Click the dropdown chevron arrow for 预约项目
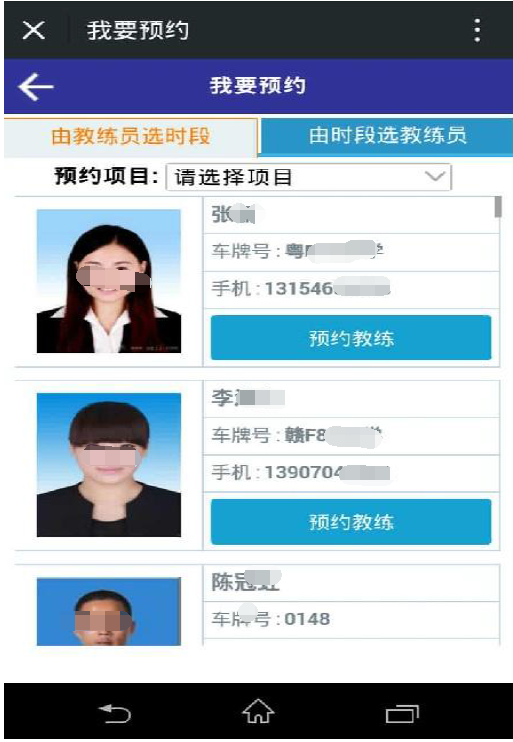Image resolution: width=513 pixels, height=742 pixels. click(435, 177)
